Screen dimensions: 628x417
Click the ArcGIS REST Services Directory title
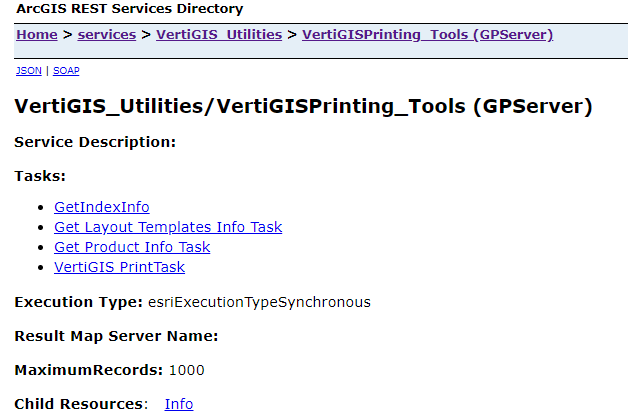tap(129, 9)
